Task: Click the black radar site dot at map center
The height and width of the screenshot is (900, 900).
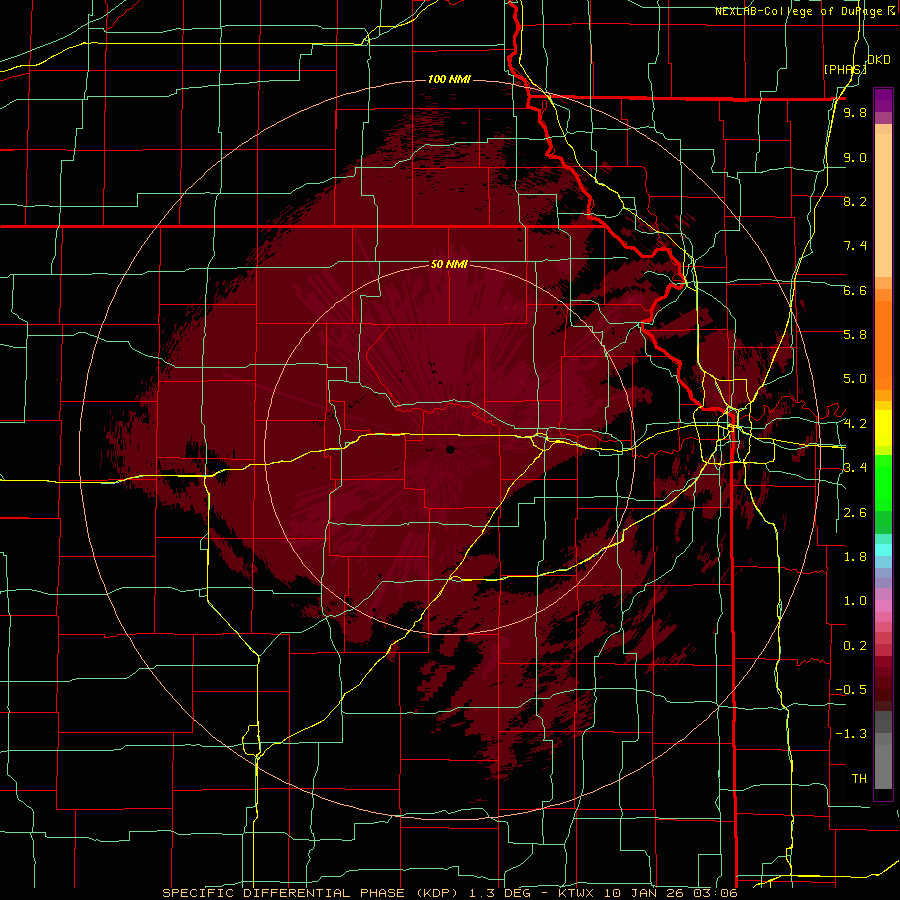Action: (x=451, y=449)
